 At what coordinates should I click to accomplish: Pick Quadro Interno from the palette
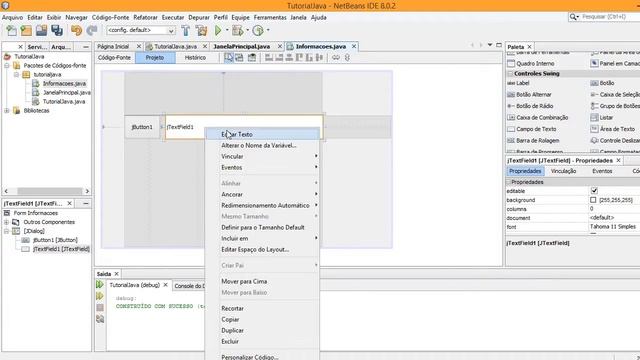click(531, 64)
